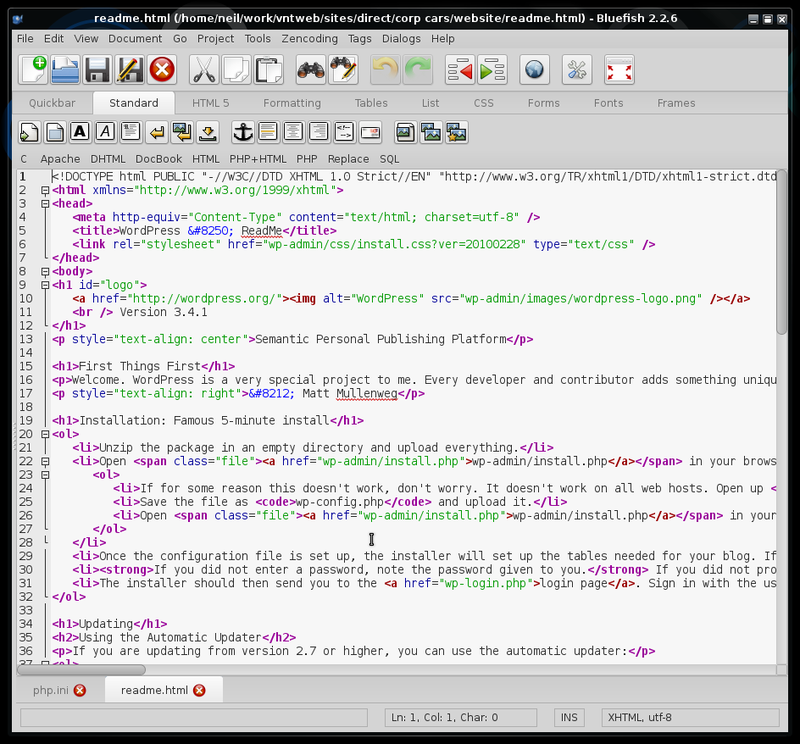
Task: Toggle INS insert mode in status bar
Action: click(569, 717)
